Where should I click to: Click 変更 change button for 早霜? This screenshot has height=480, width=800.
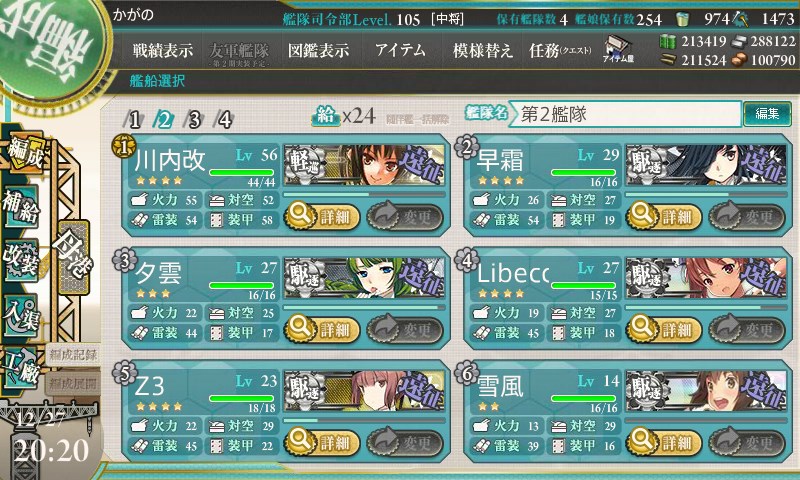pyautogui.click(x=746, y=217)
